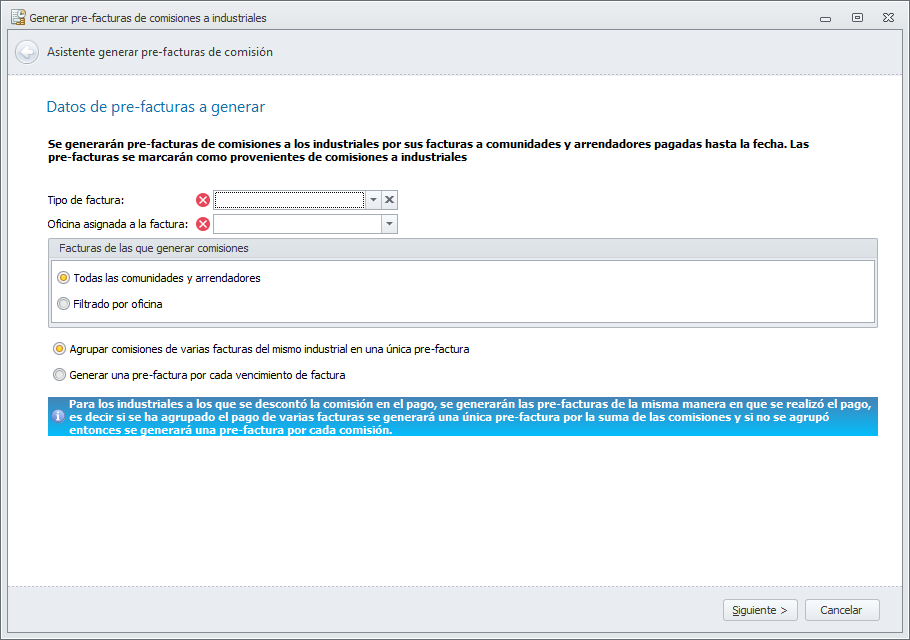Click the Oficina asignada a la factura label
This screenshot has width=910, height=640.
pyautogui.click(x=118, y=224)
